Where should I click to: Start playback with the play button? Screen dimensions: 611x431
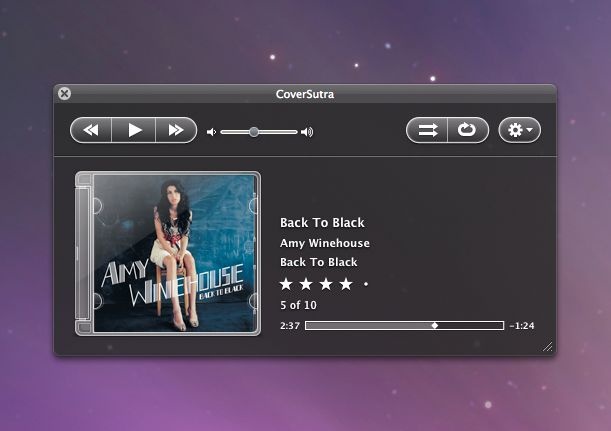[134, 130]
